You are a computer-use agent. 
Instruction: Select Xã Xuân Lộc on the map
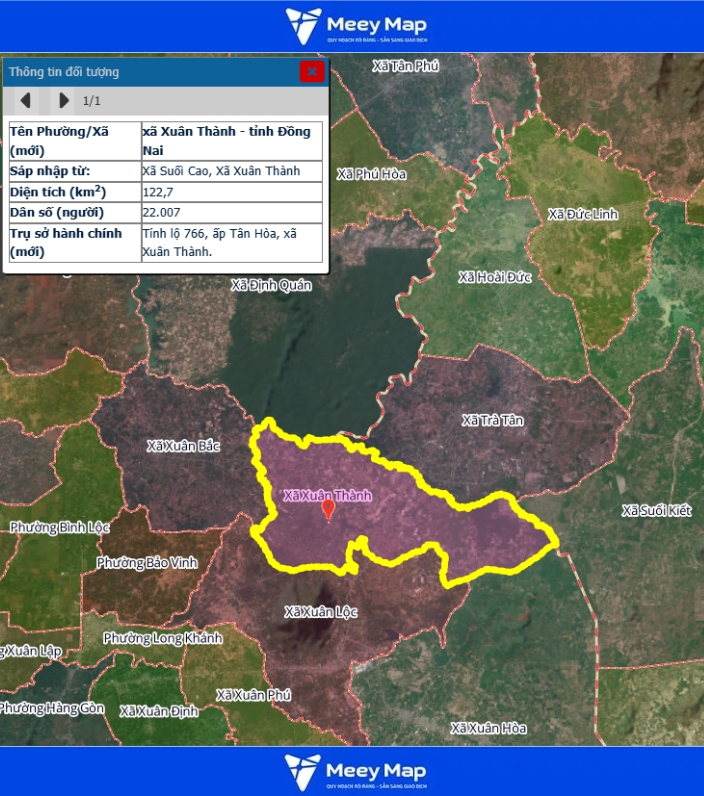pyautogui.click(x=321, y=611)
